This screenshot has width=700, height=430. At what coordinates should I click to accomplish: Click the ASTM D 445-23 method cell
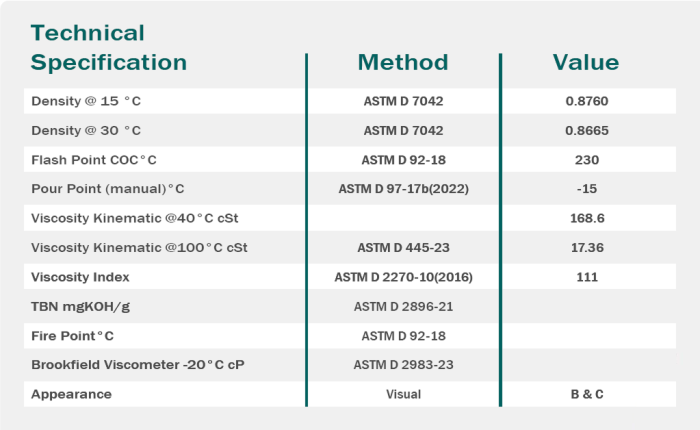point(403,248)
